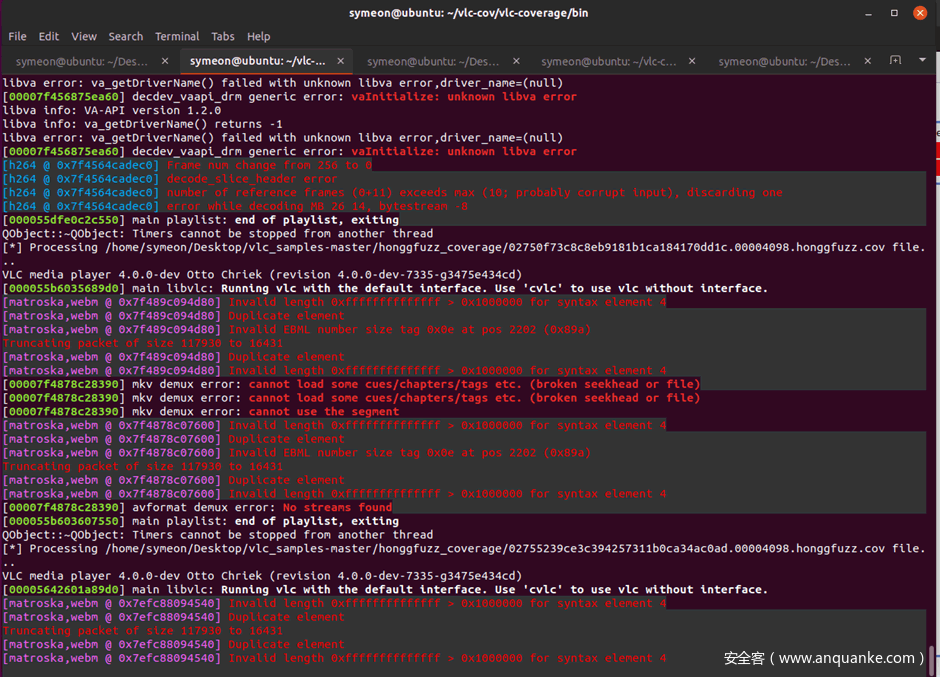Close the fourth terminal tab
This screenshot has height=677, width=940.
click(693, 61)
